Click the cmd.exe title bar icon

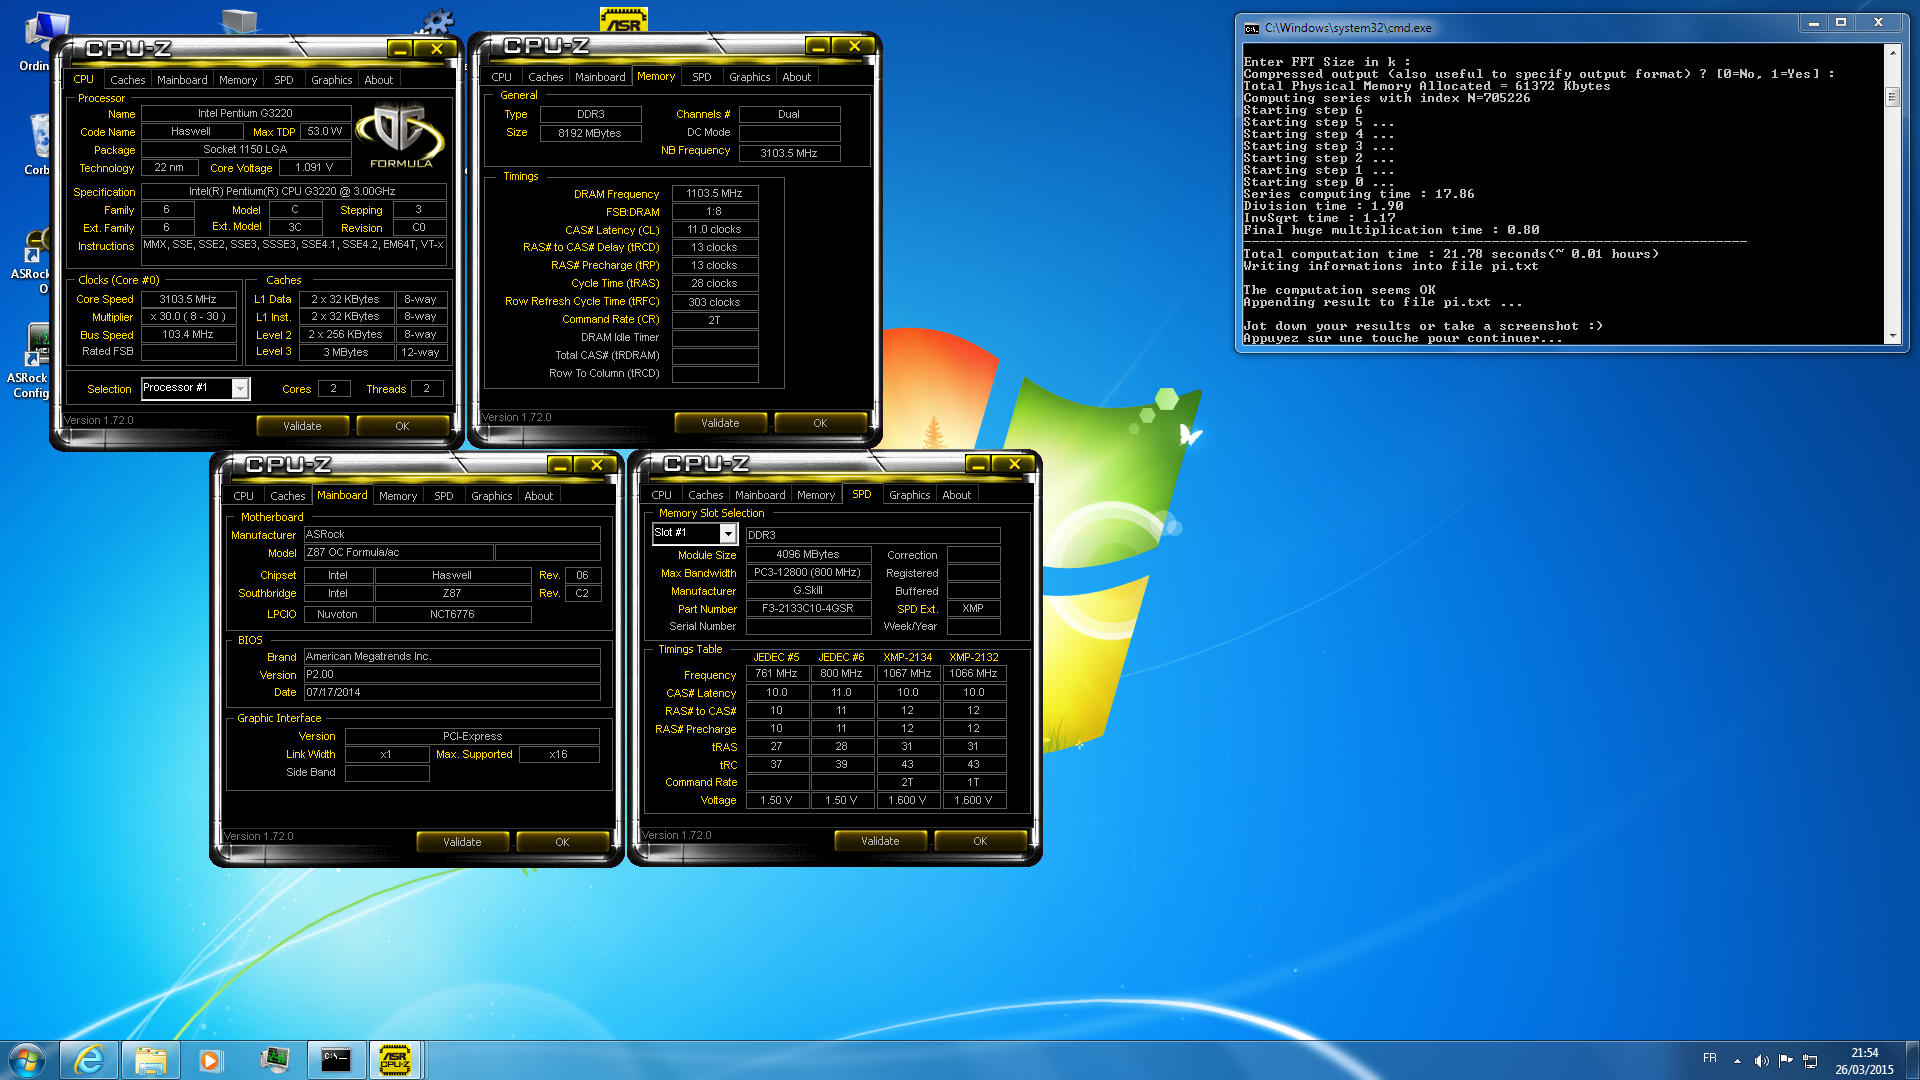click(1251, 28)
